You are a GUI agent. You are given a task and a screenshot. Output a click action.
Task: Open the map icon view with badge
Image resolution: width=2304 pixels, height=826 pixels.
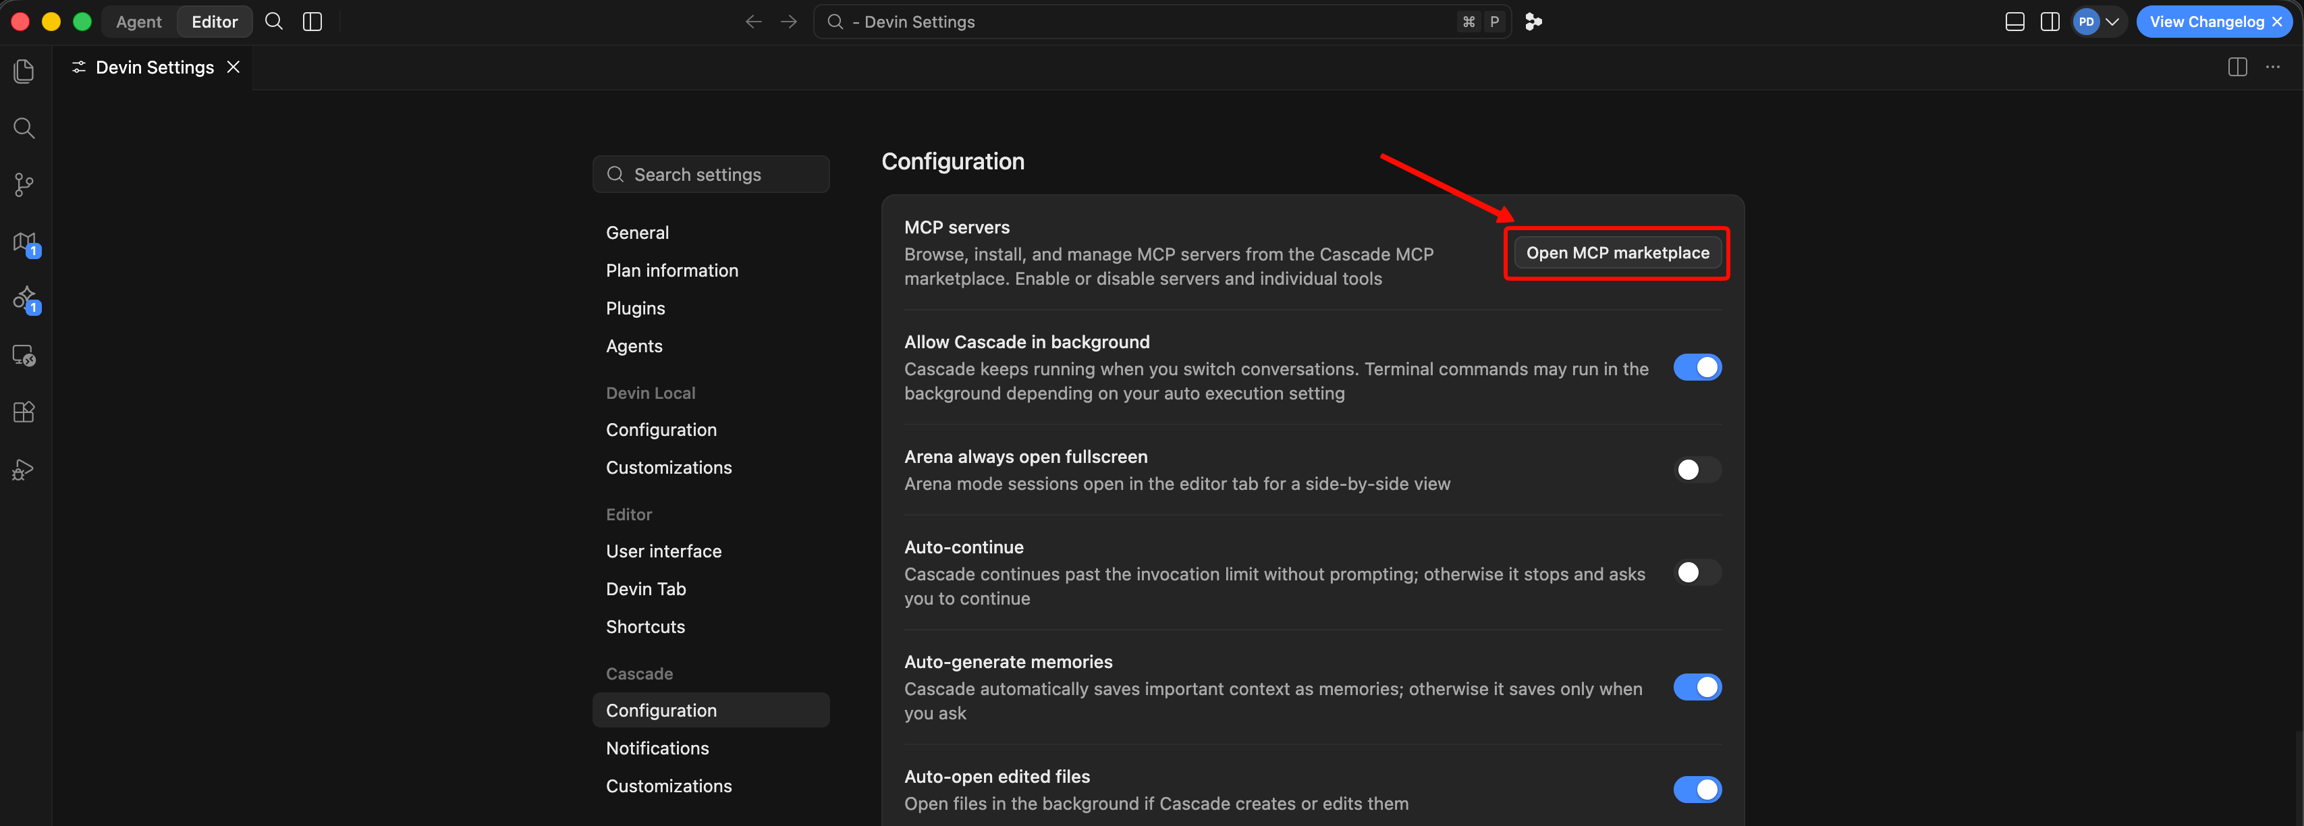click(x=24, y=243)
